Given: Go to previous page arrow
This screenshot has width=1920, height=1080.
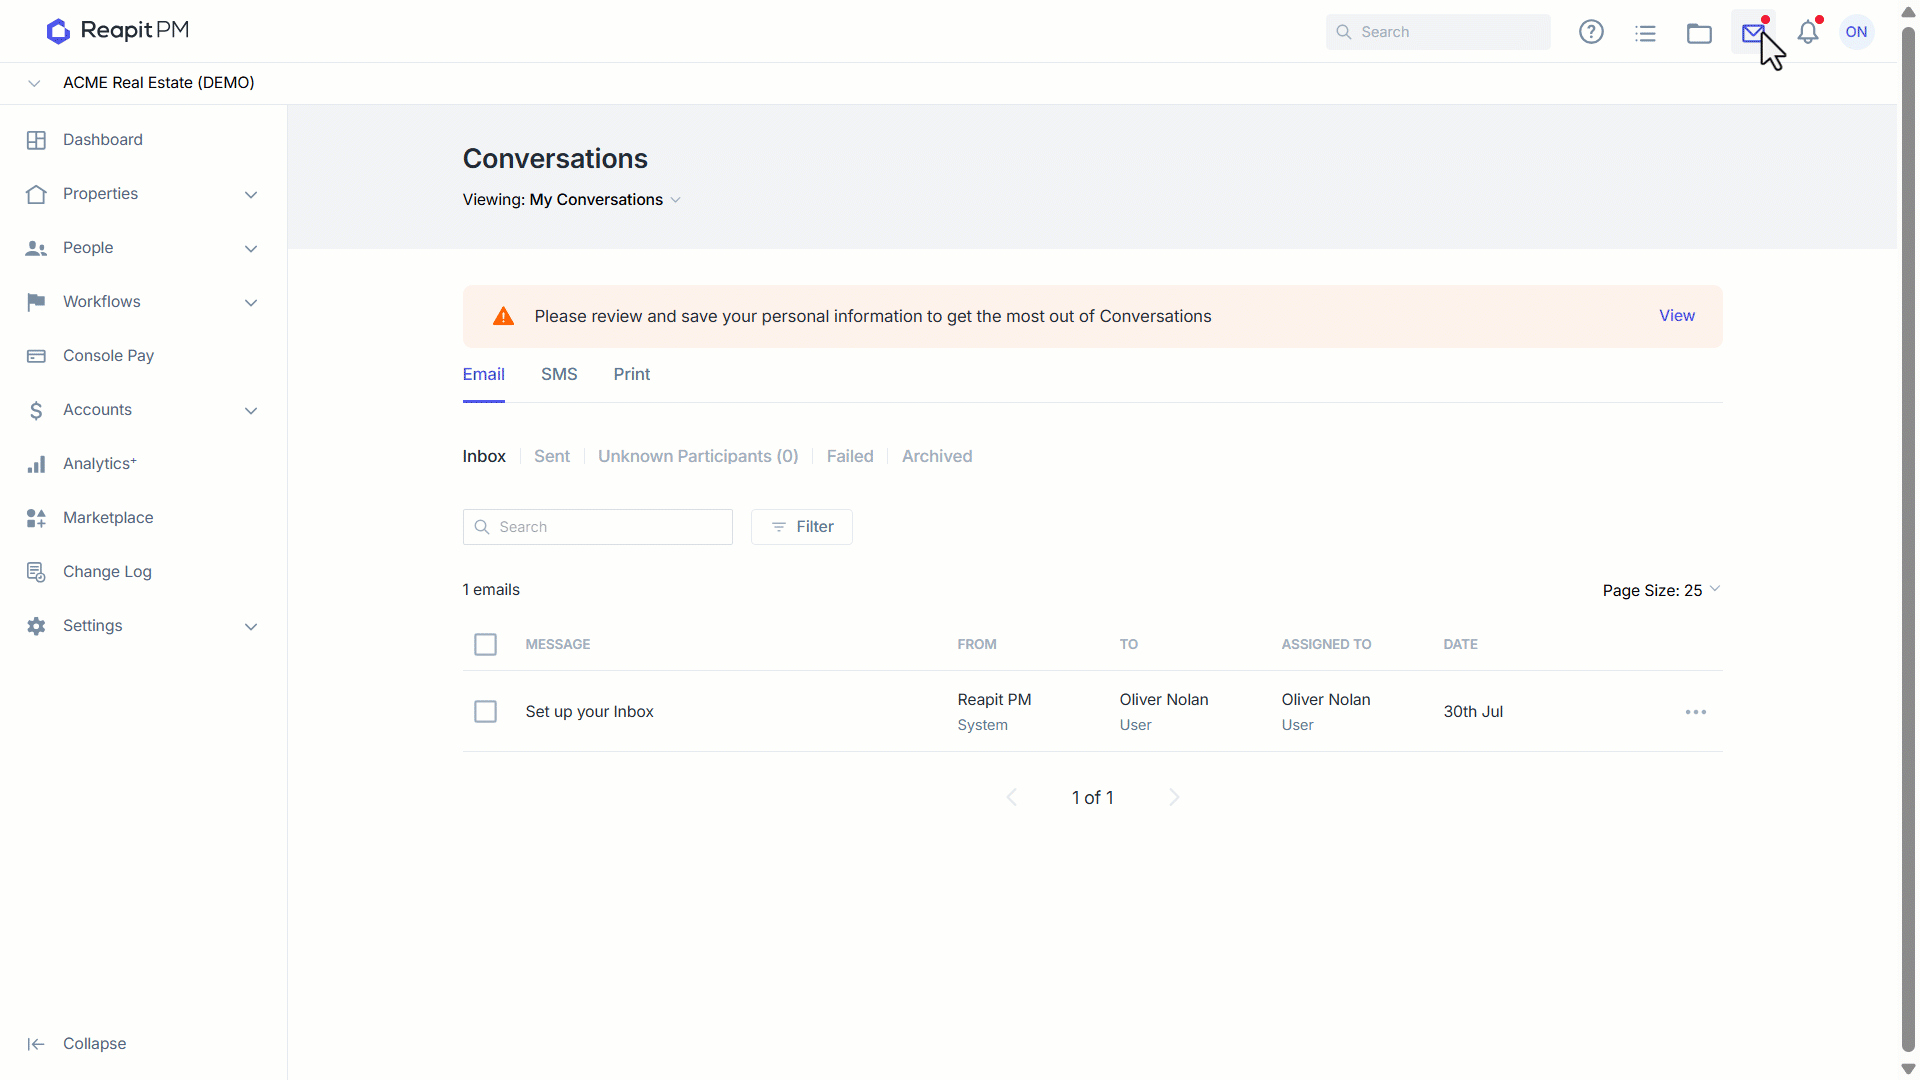Looking at the screenshot, I should [1012, 797].
